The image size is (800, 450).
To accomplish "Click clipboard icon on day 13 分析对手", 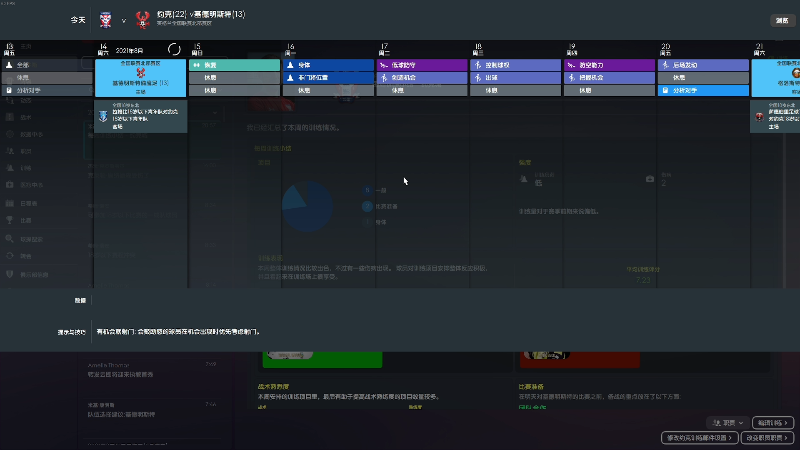I will pyautogui.click(x=9, y=90).
